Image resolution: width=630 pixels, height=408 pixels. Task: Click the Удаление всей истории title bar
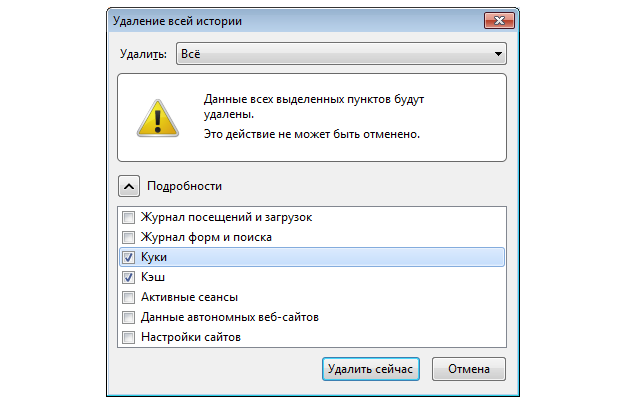(x=295, y=21)
